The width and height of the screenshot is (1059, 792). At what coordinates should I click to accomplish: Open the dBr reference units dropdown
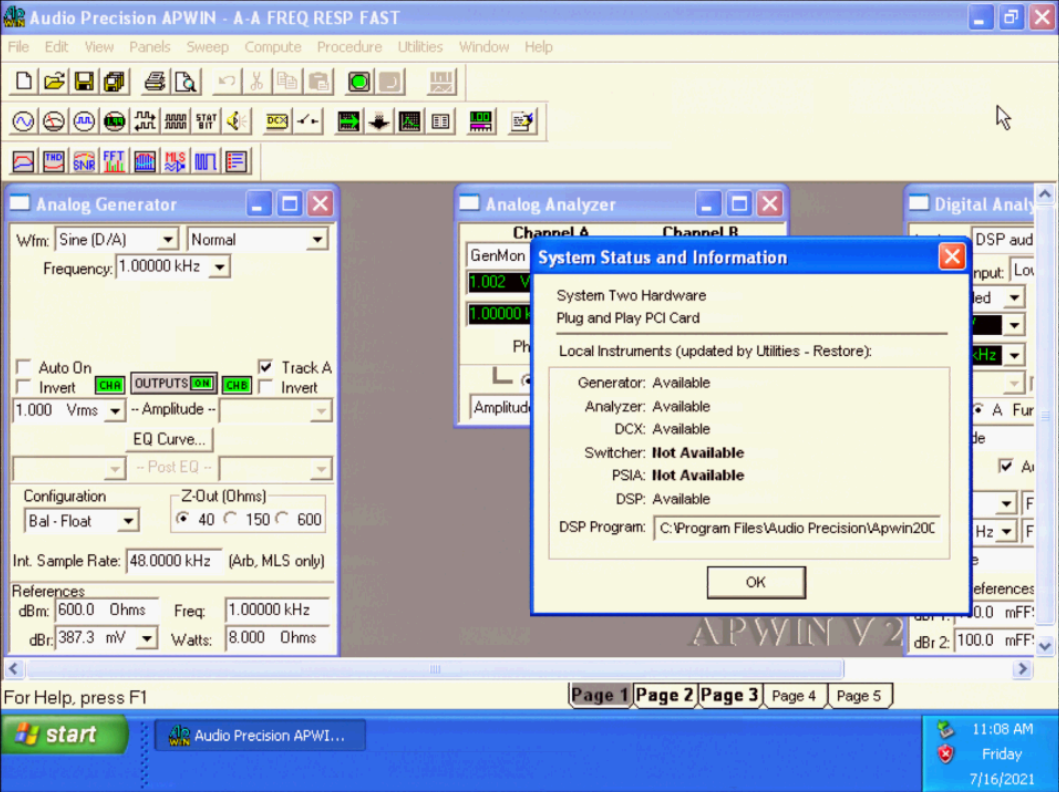point(147,638)
